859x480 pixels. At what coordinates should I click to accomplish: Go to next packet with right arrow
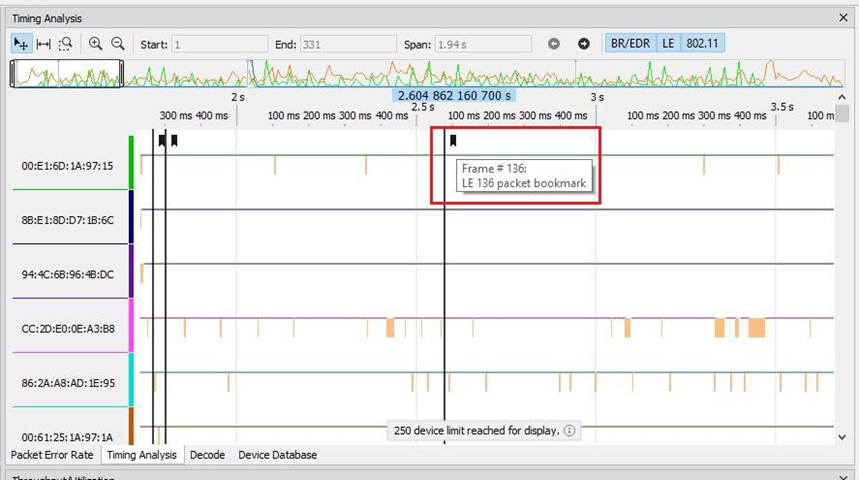(x=583, y=44)
